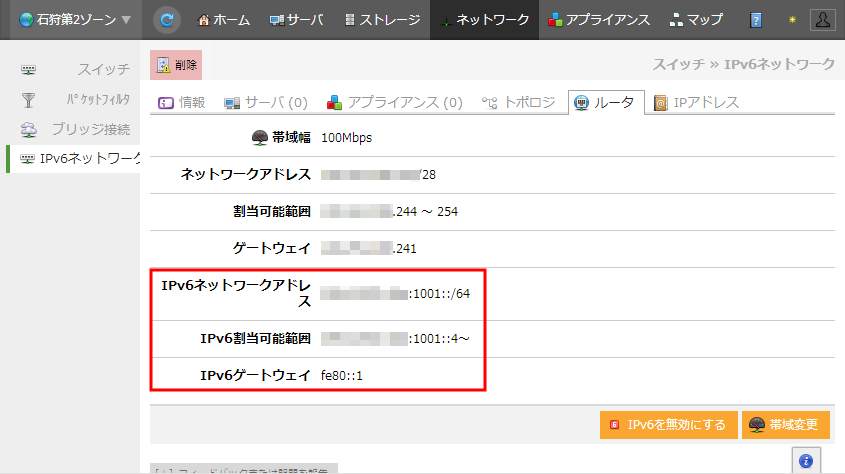Click the 帯域変更 button
This screenshot has height=474, width=845.
(x=786, y=425)
